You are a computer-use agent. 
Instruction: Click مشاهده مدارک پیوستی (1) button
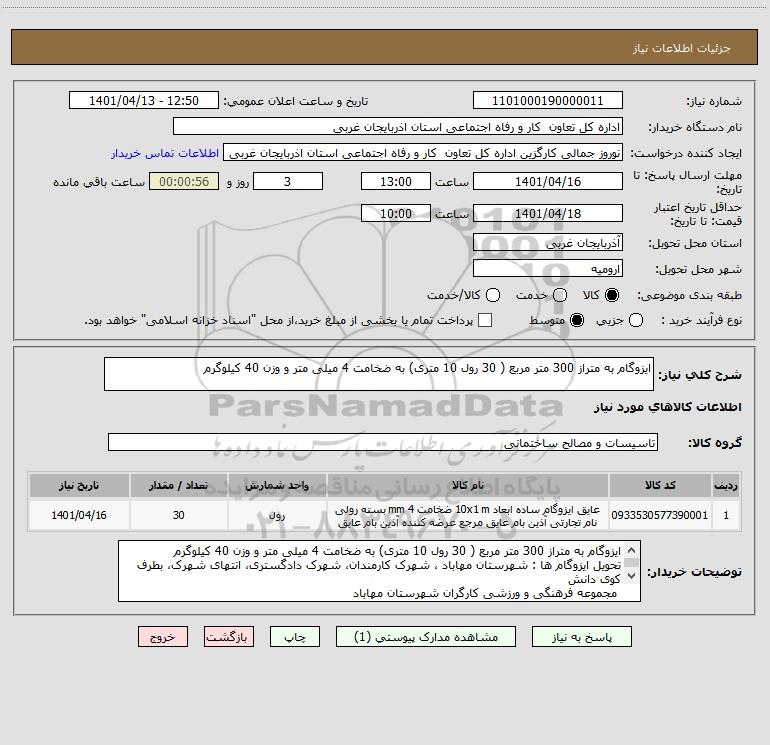click(426, 637)
